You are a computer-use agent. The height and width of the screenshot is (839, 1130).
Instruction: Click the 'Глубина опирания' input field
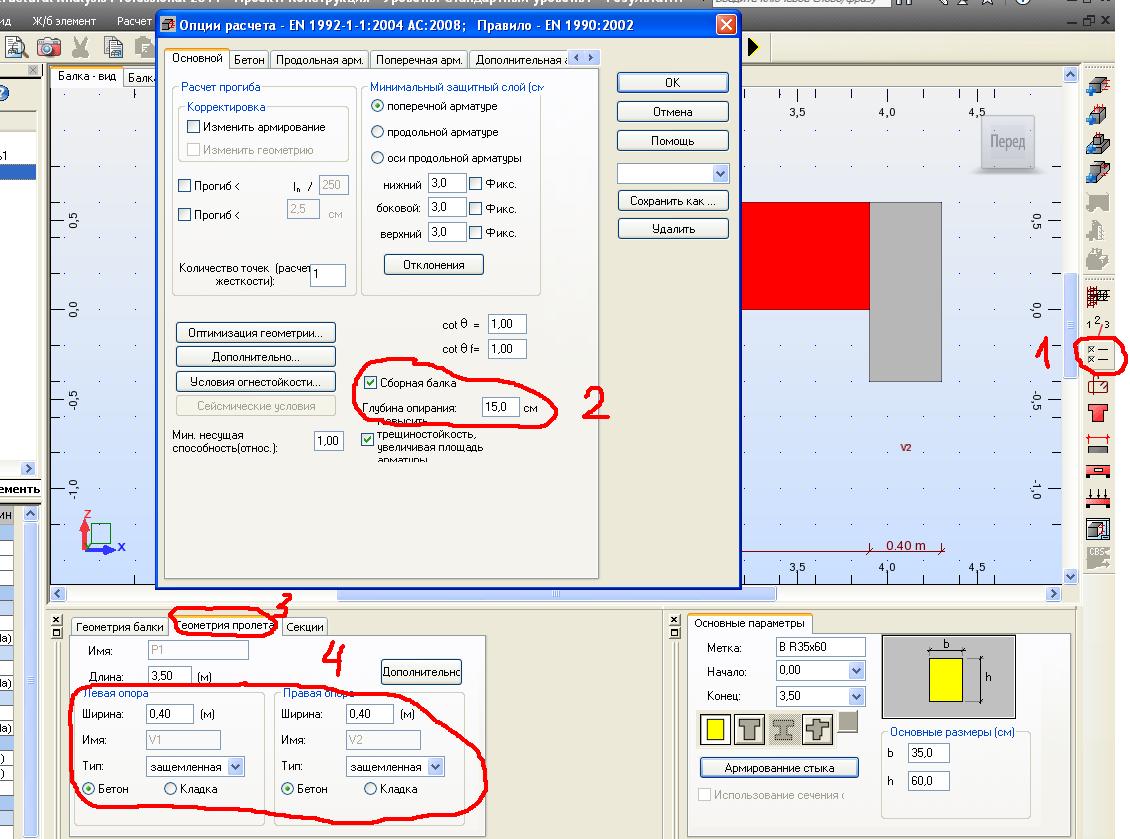[500, 407]
